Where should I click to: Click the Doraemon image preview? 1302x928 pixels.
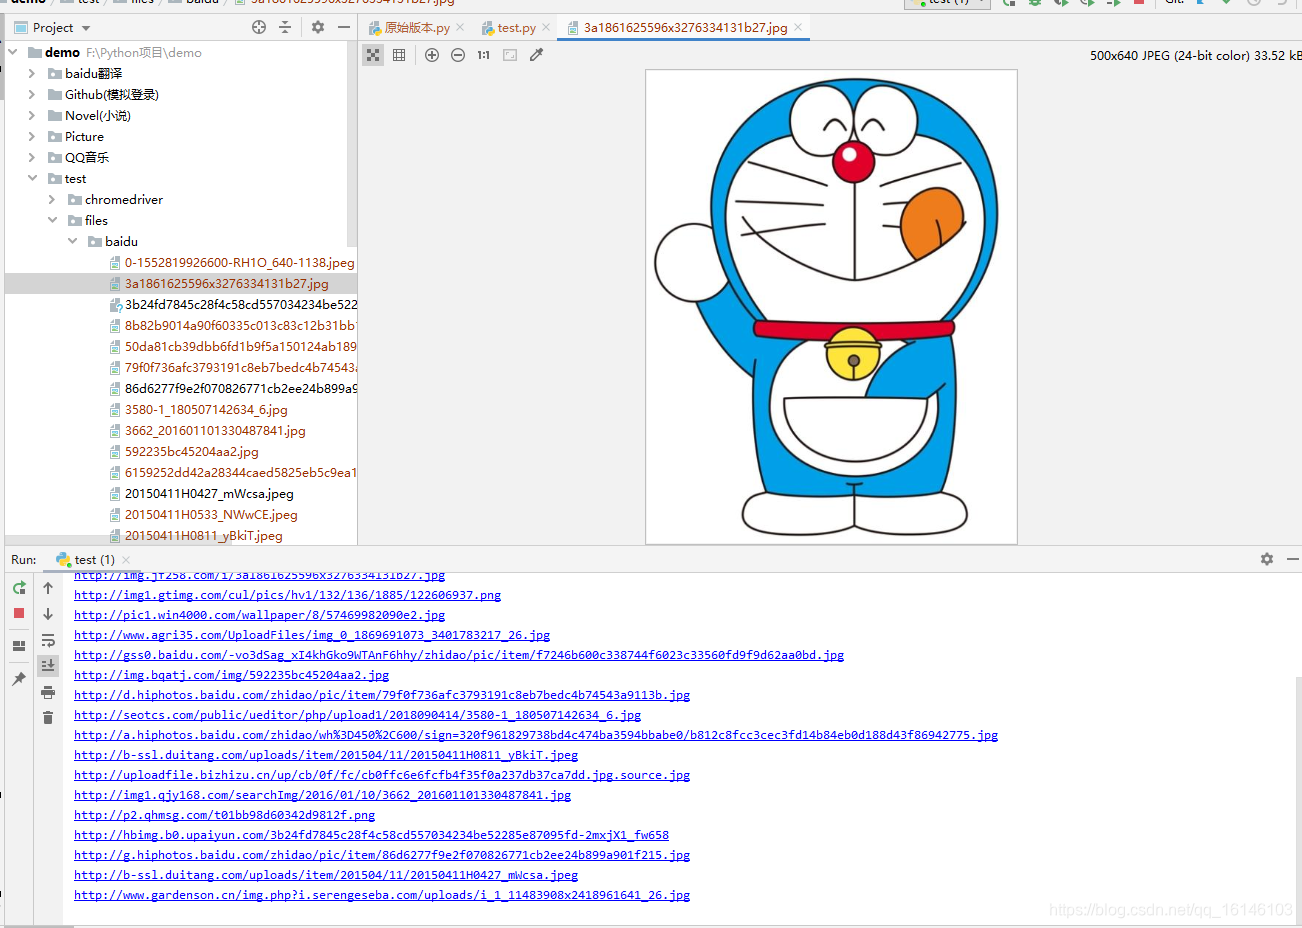(x=831, y=307)
